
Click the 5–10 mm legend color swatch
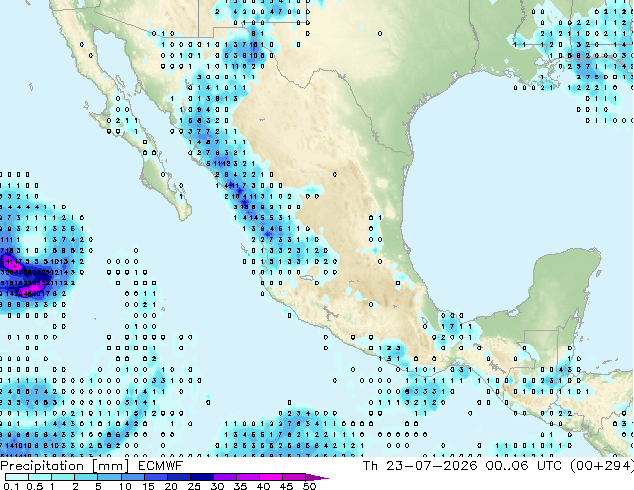click(x=109, y=477)
